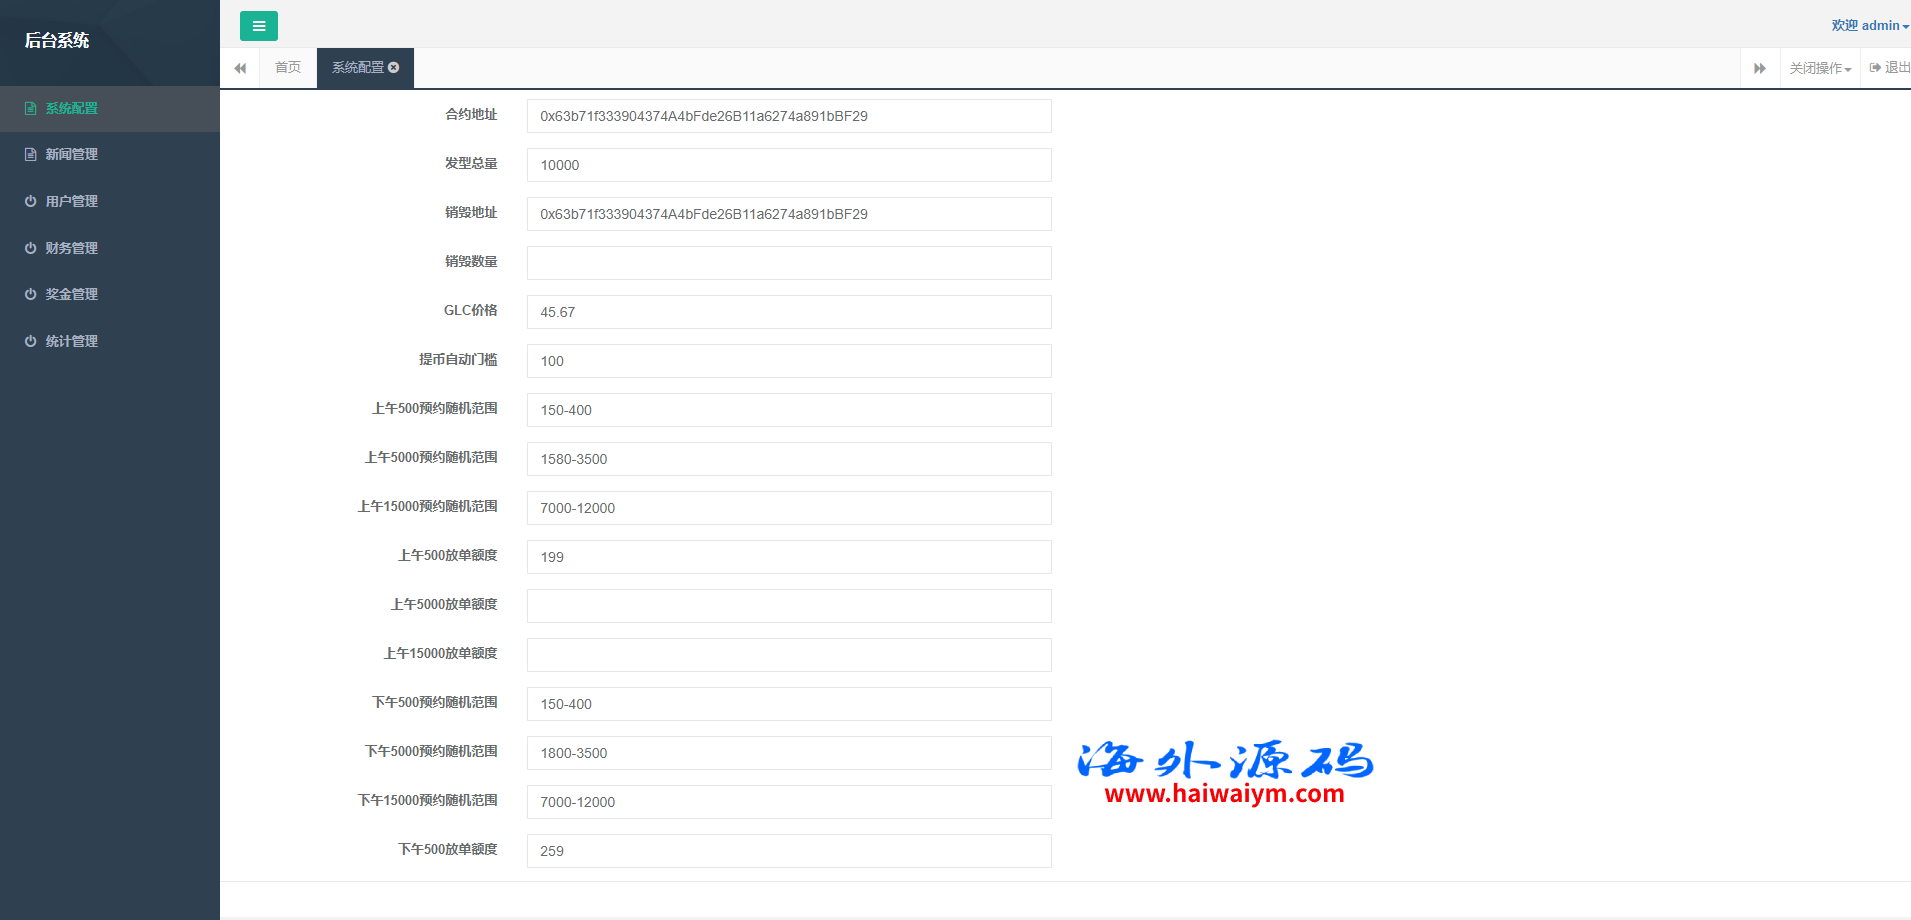Click the 退出 logout icon
Viewport: 1911px width, 920px height.
pos(1875,68)
